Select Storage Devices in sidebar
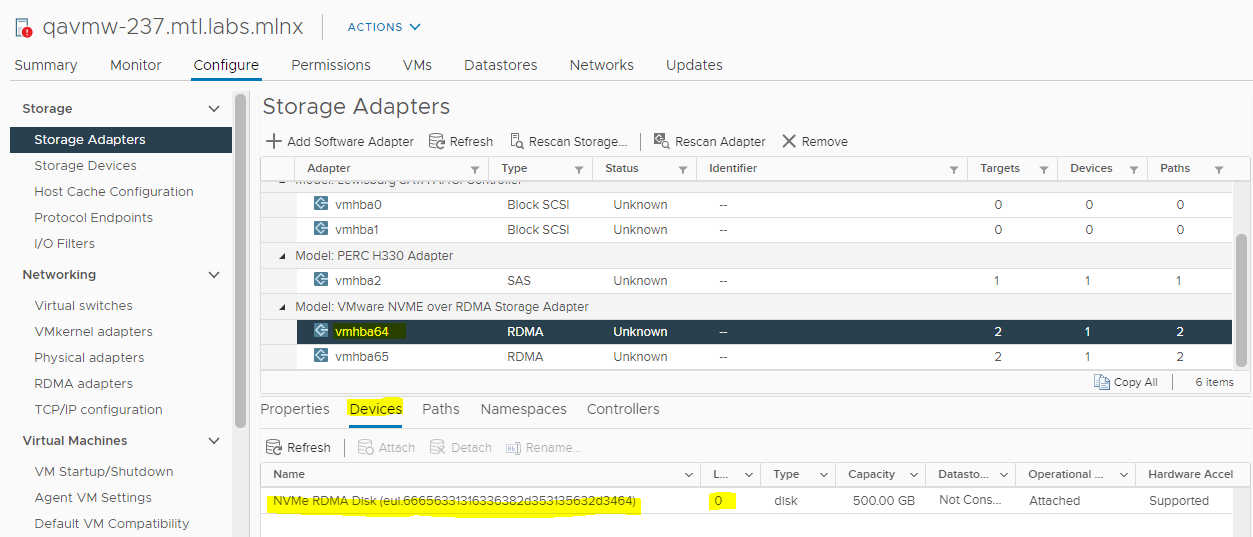The width and height of the screenshot is (1253, 537). click(x=85, y=166)
